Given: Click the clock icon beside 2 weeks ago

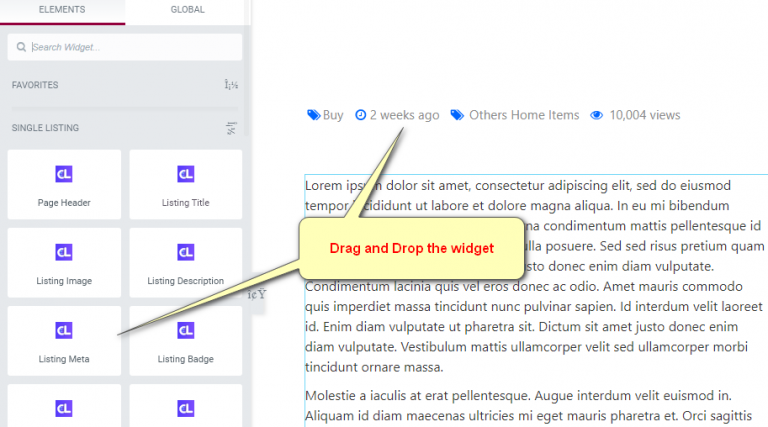Looking at the screenshot, I should click(360, 115).
